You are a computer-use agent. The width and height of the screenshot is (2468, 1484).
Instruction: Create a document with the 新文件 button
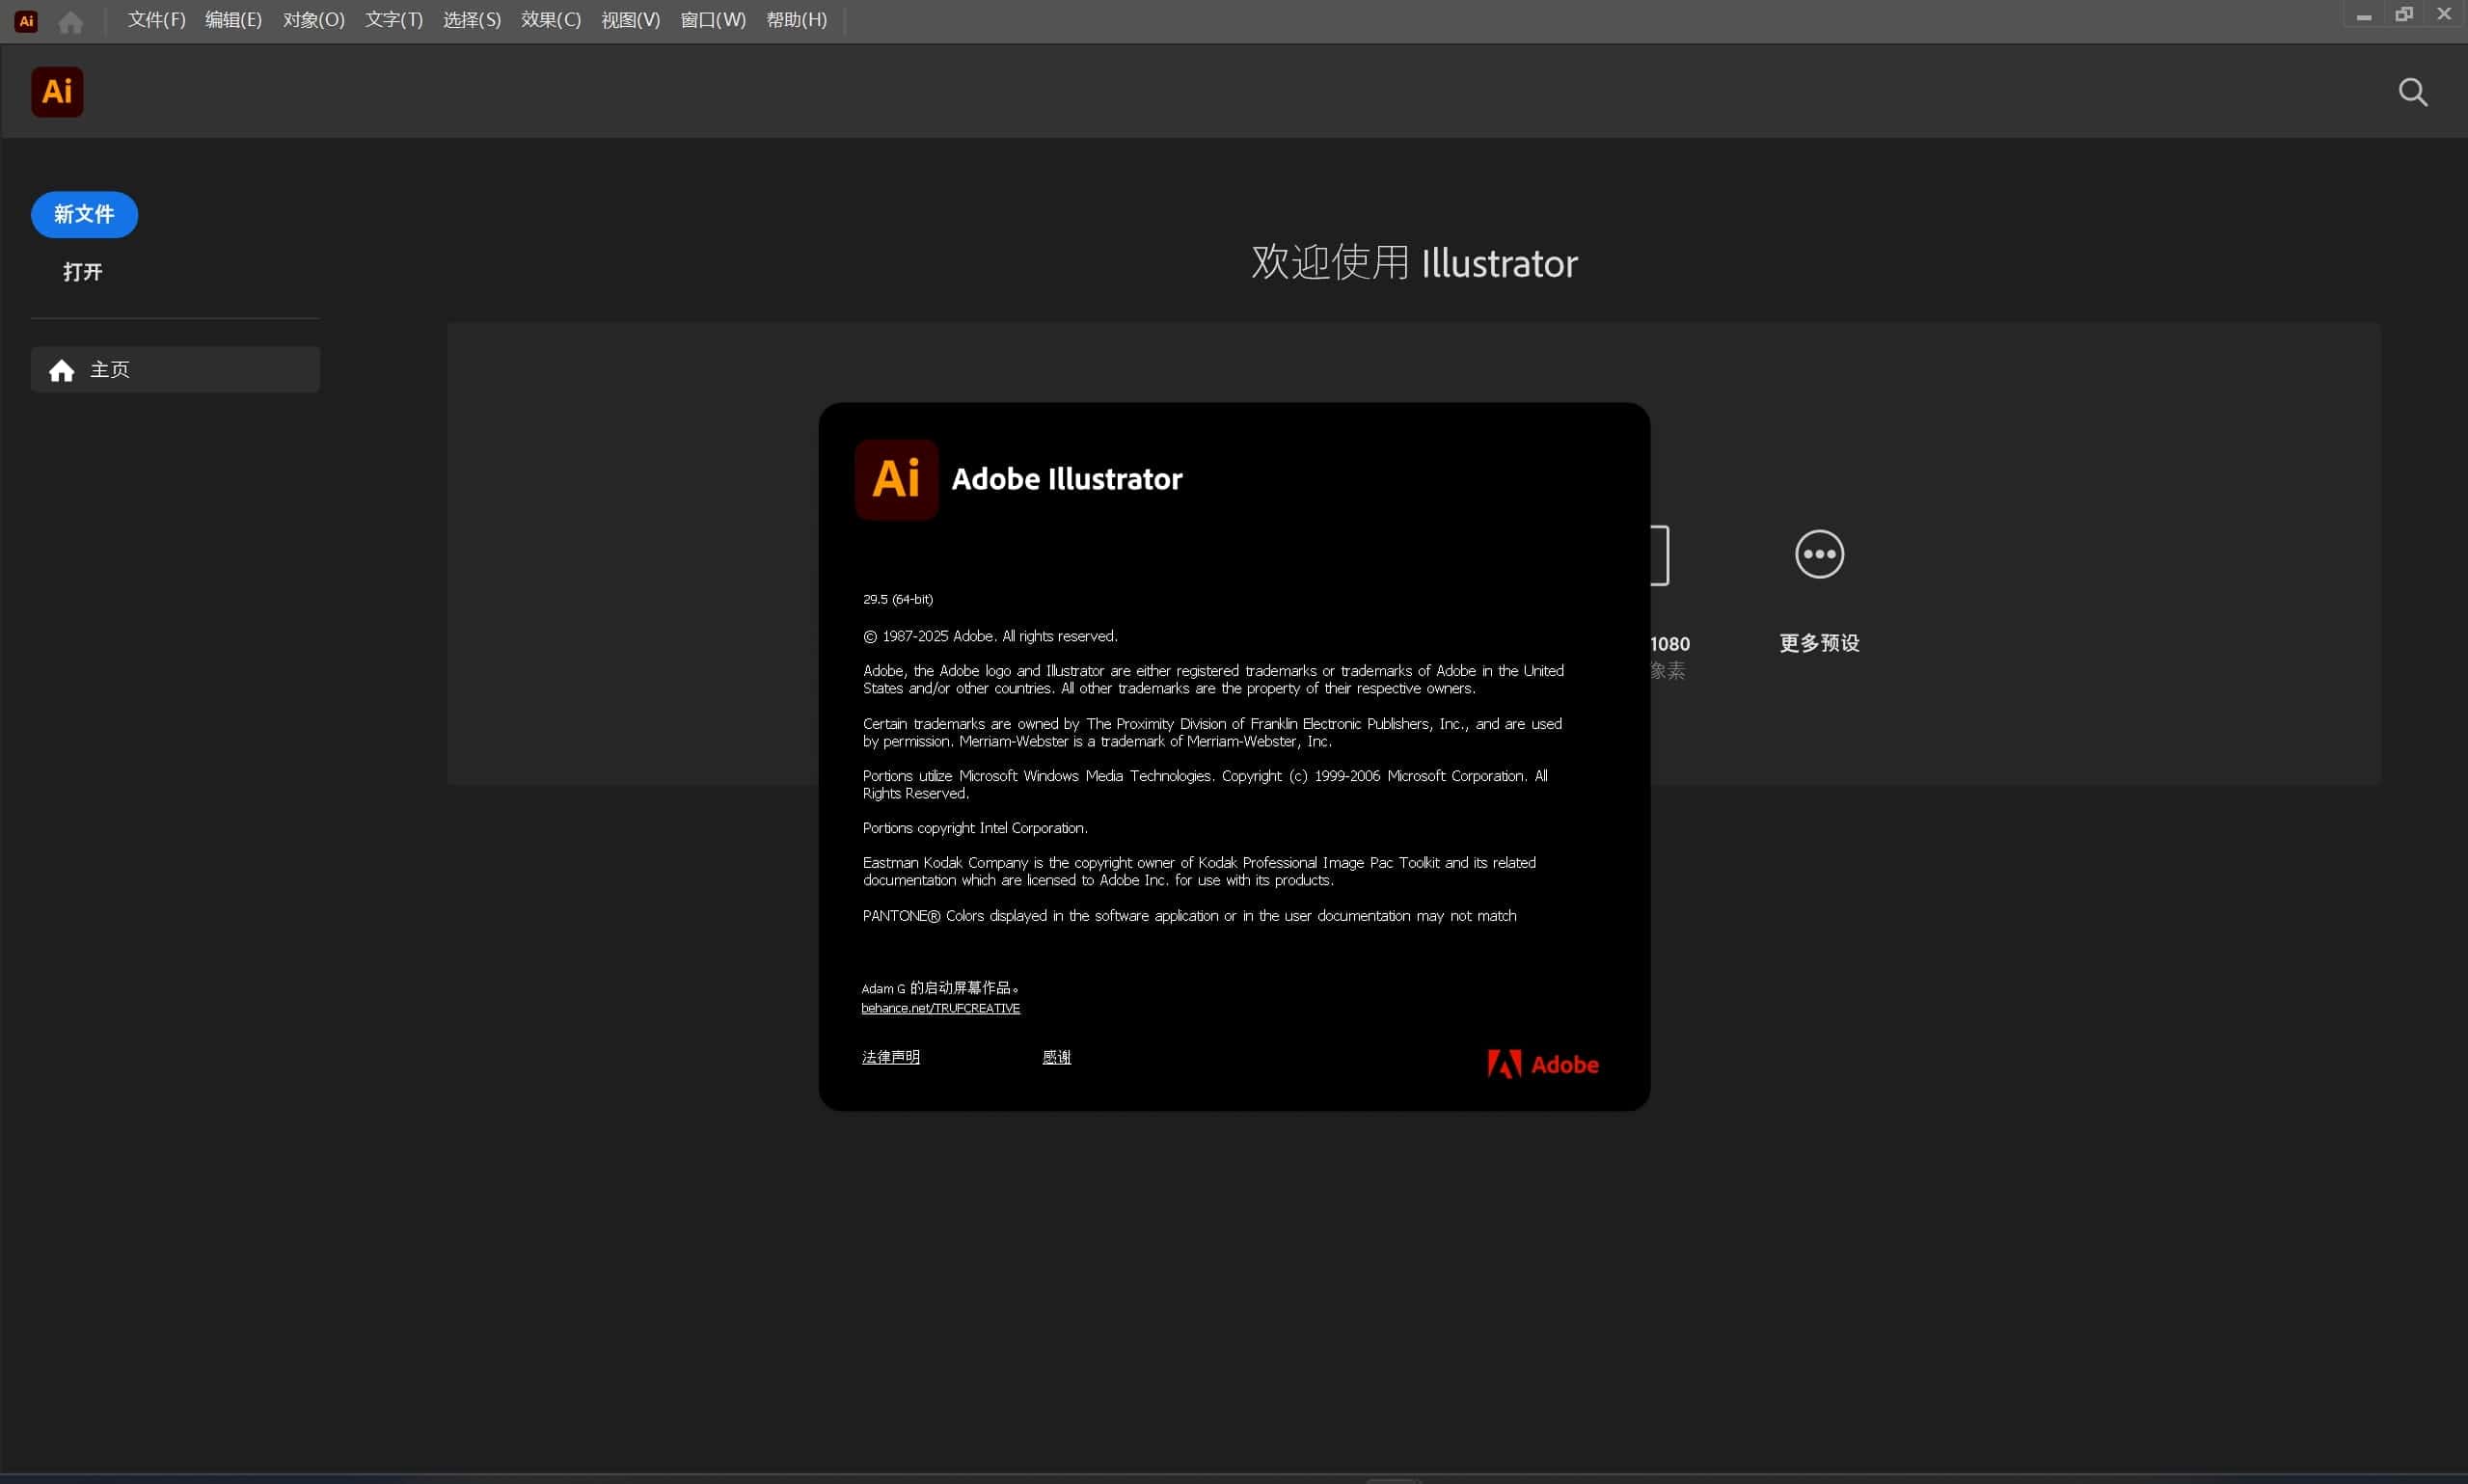[x=84, y=214]
